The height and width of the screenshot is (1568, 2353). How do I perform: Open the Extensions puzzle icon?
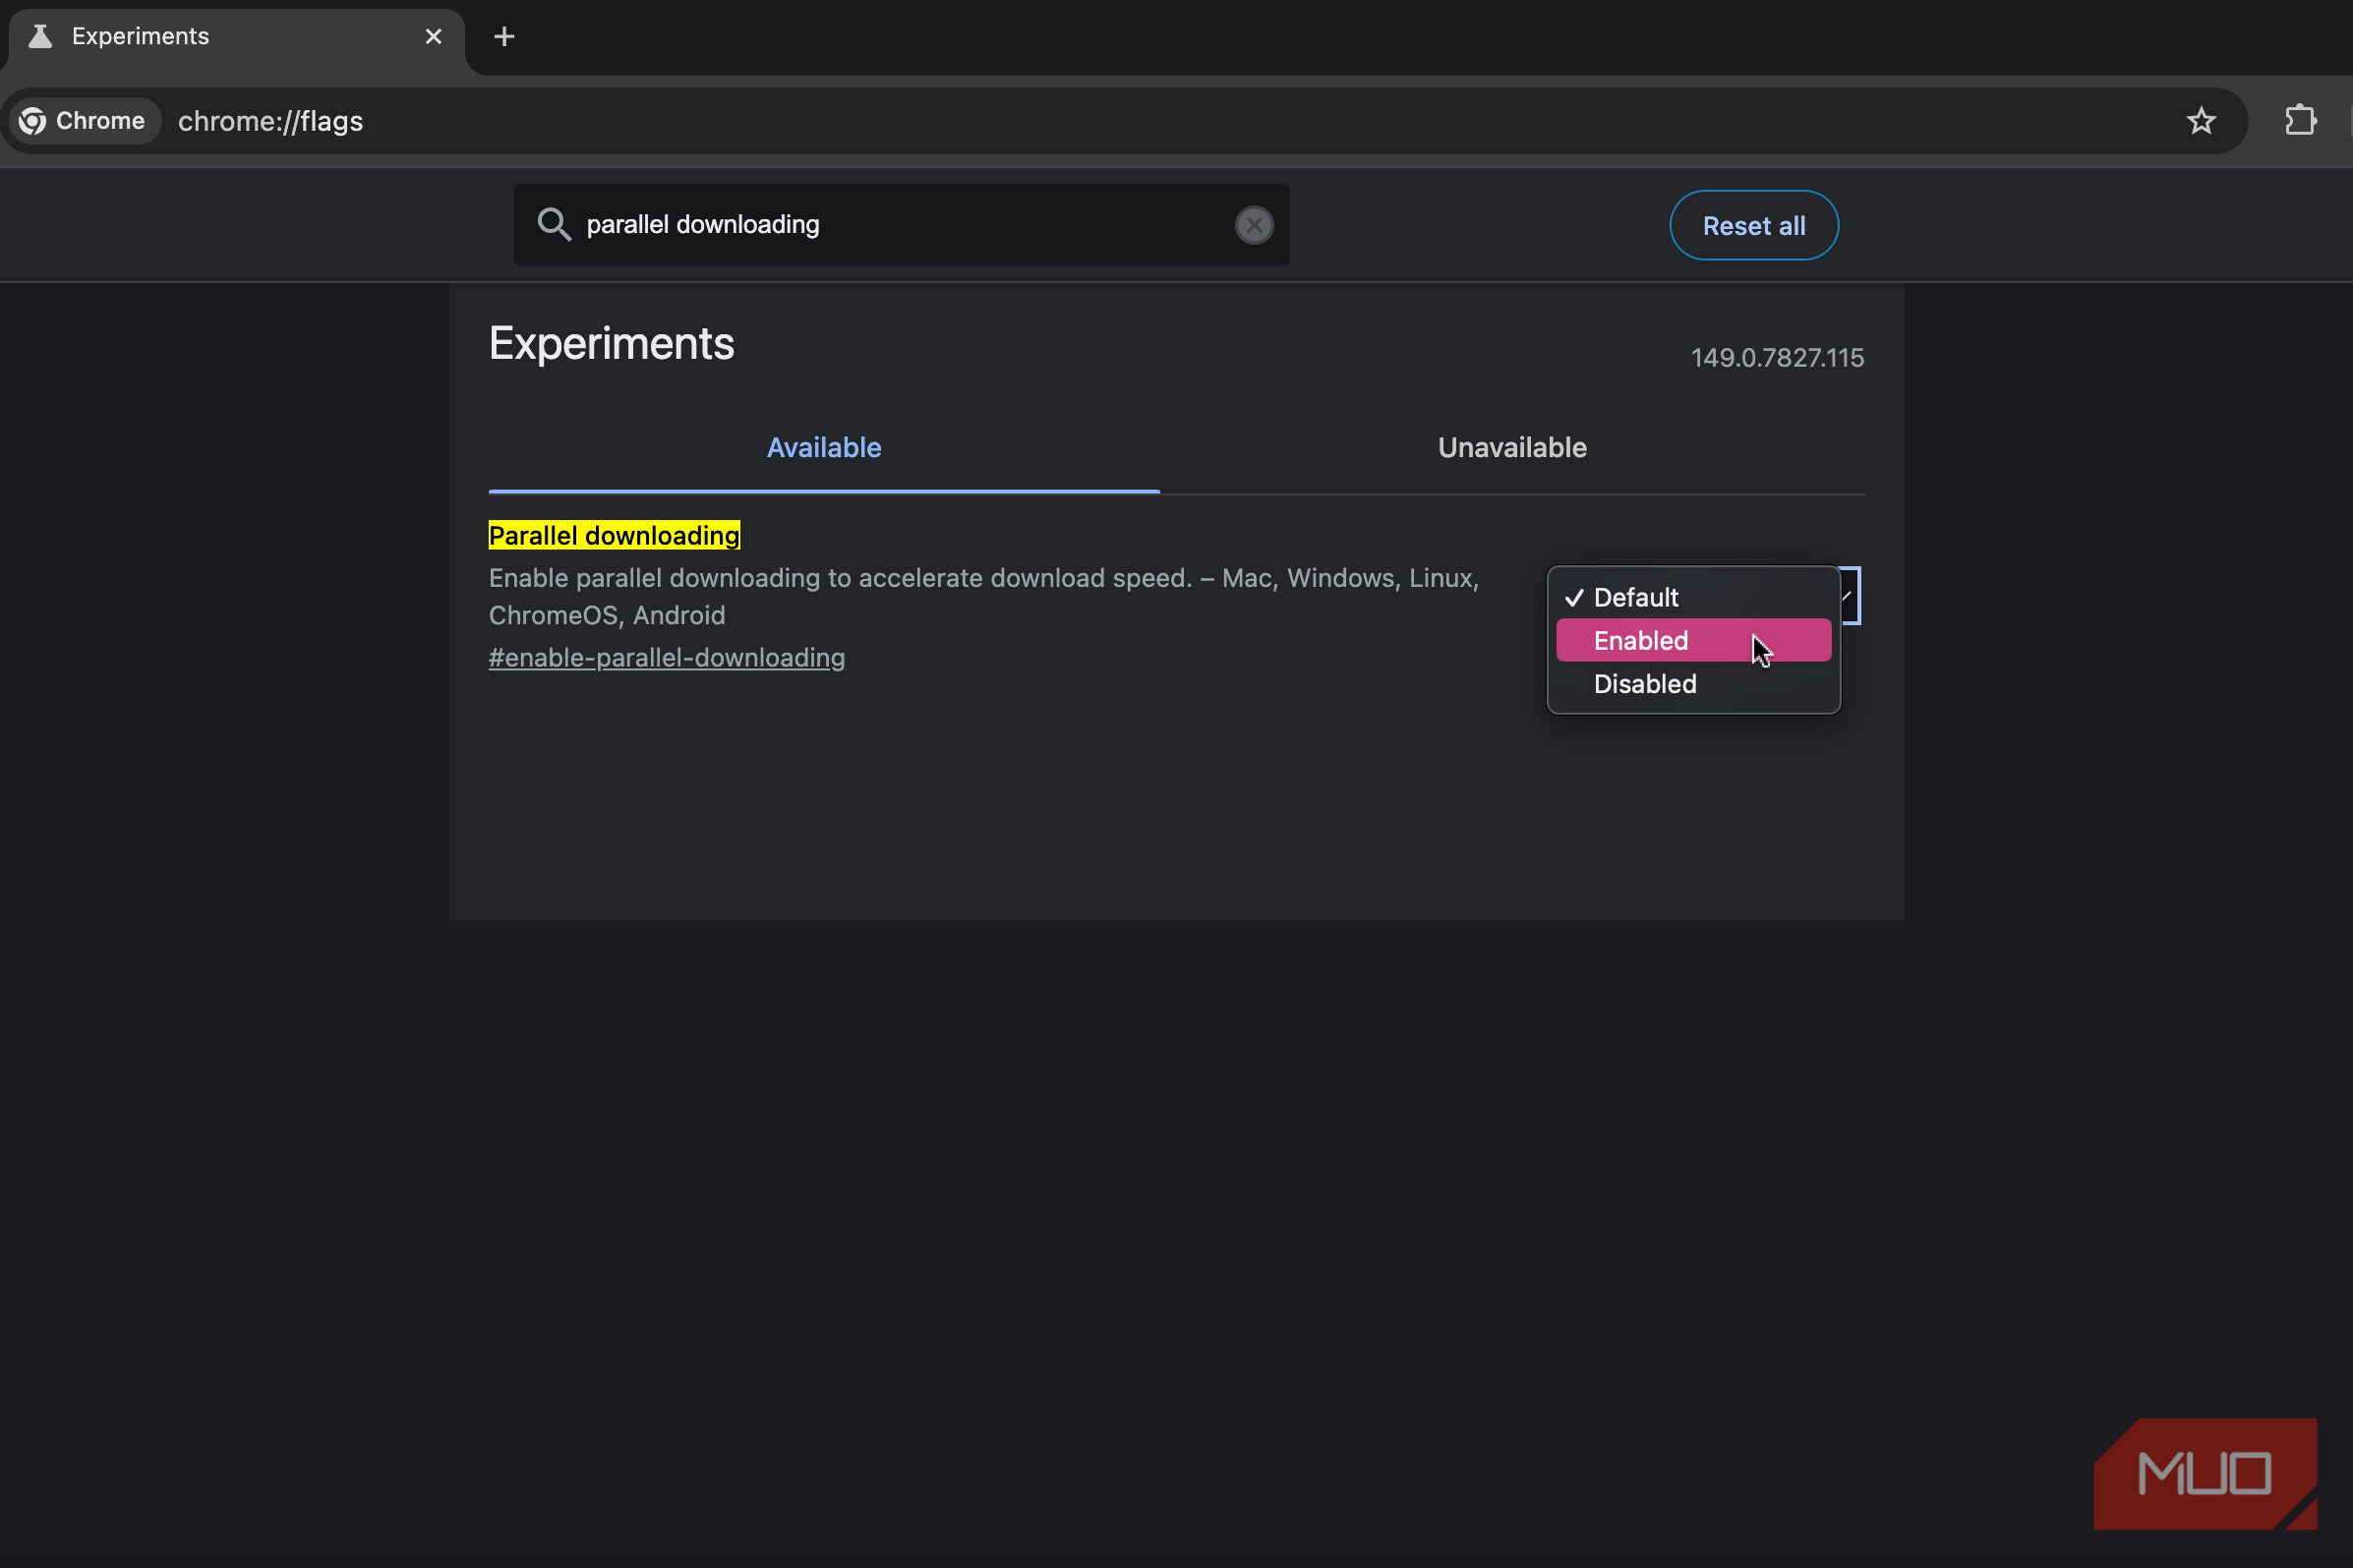tap(2300, 121)
